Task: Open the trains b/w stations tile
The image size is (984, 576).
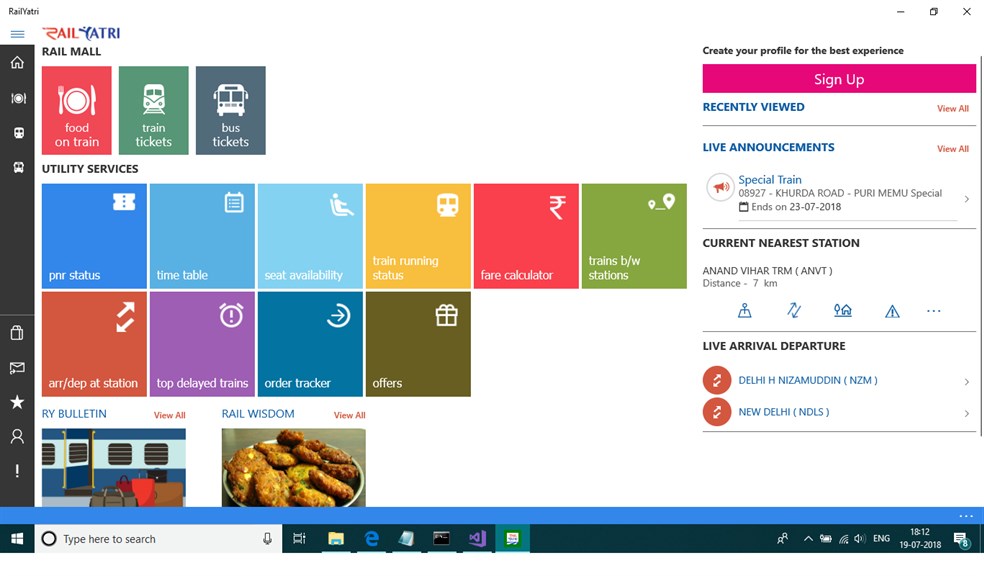Action: point(634,236)
